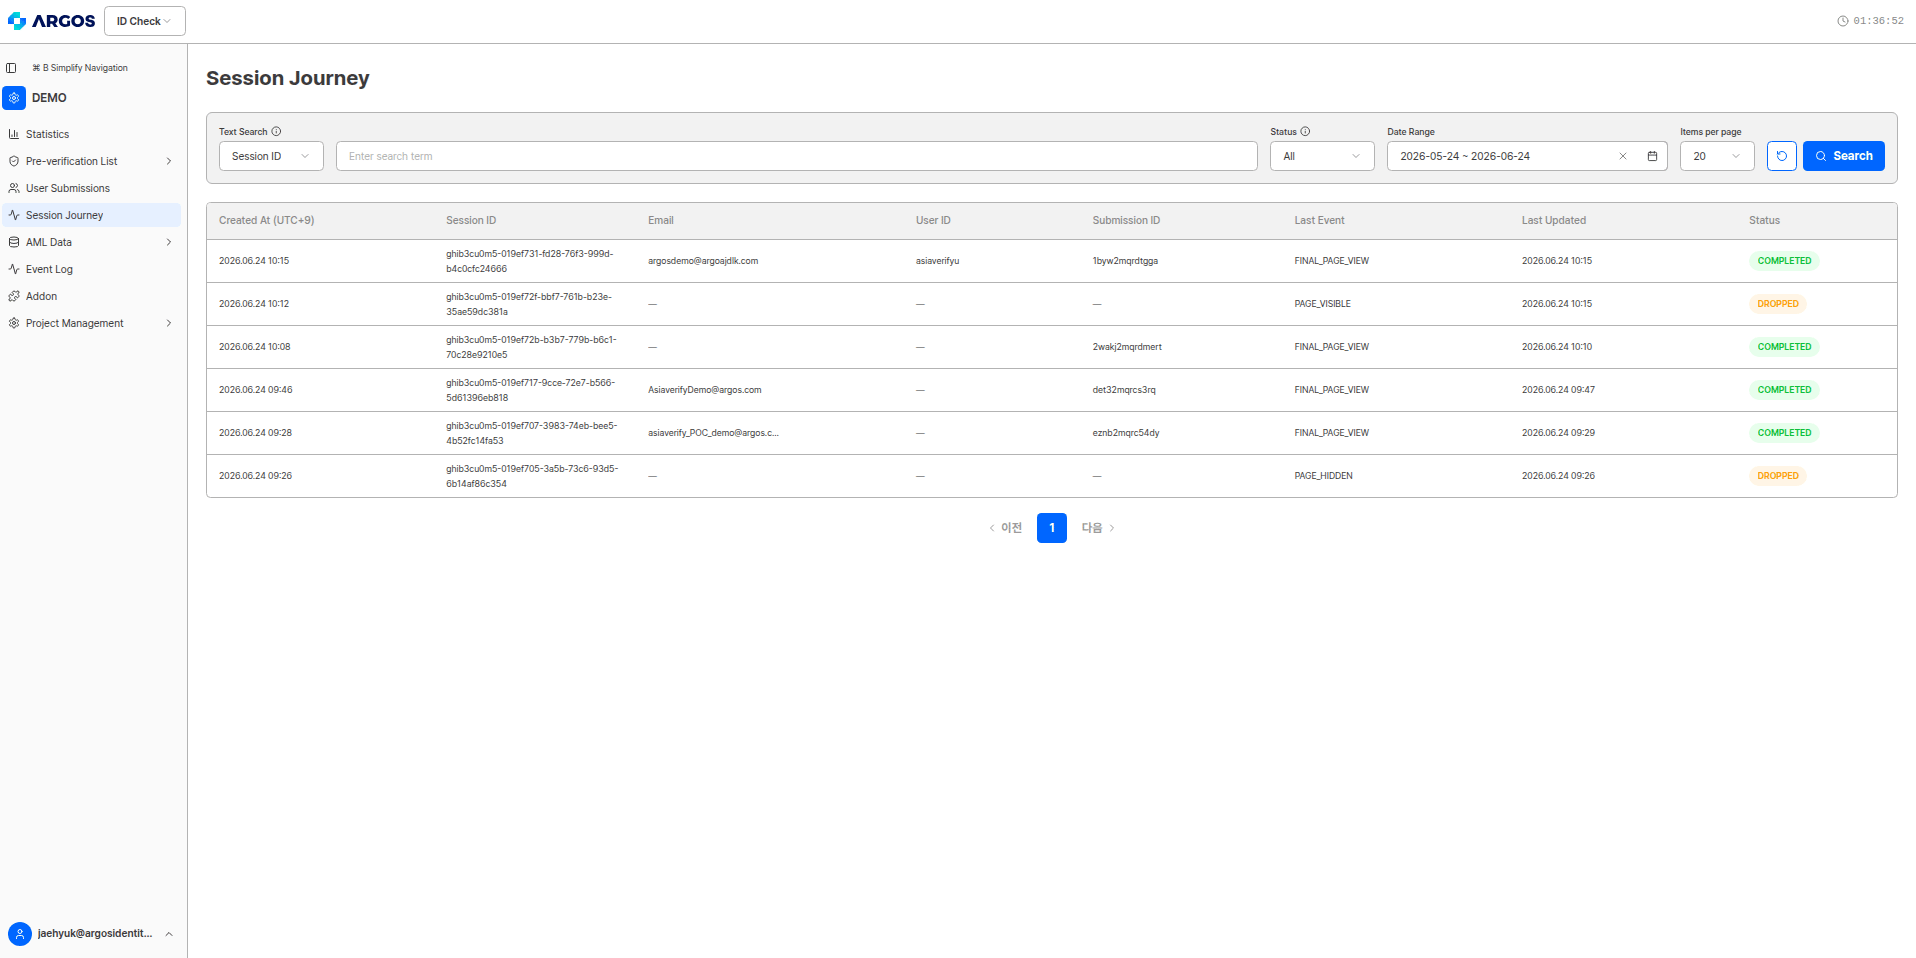
Task: Click Submission ID 2wakj2mqrdmert
Action: coord(1127,347)
